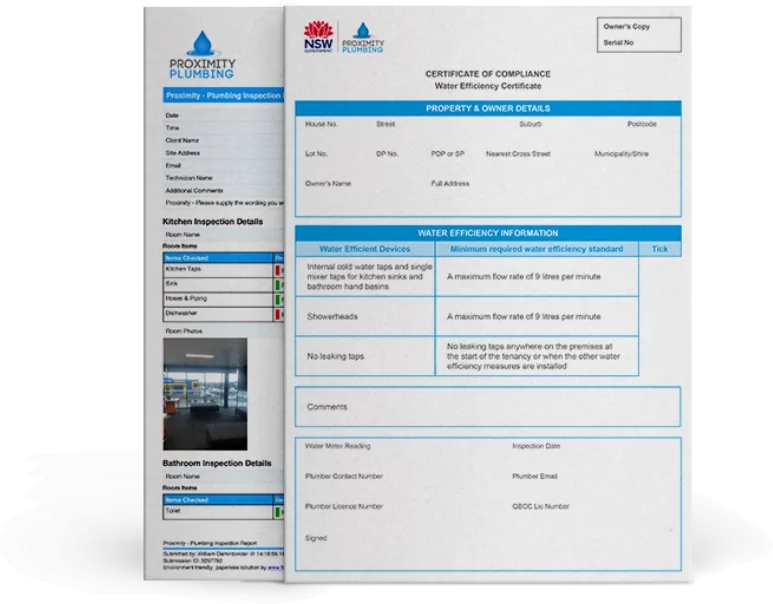
Task: Select the 'Owner's Copy' text
Action: coord(627,27)
